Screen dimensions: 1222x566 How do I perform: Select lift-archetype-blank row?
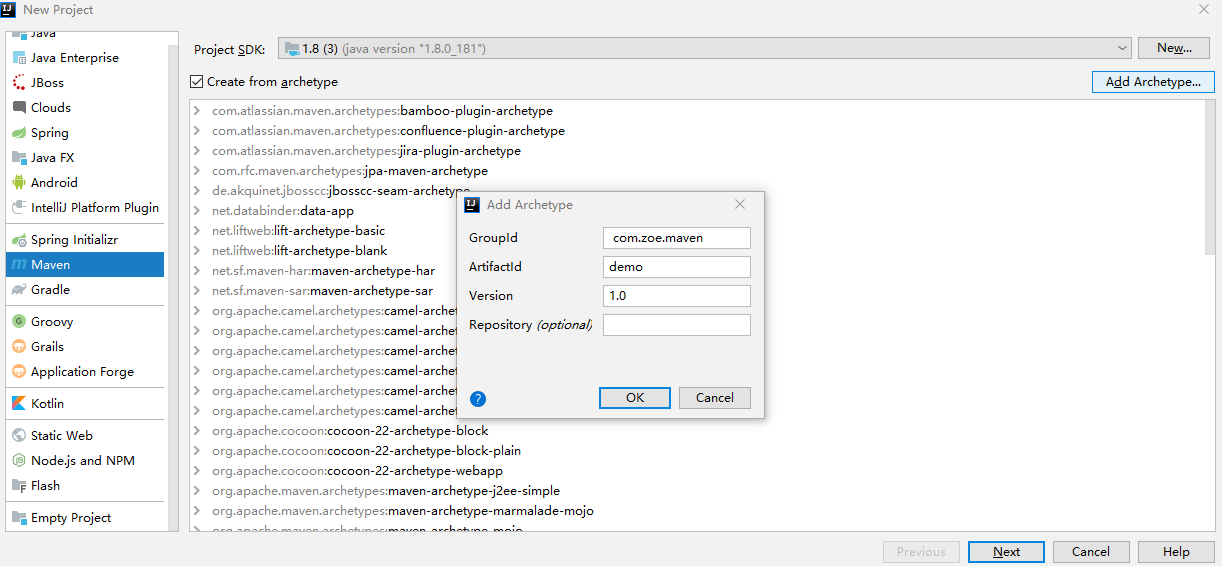click(299, 251)
